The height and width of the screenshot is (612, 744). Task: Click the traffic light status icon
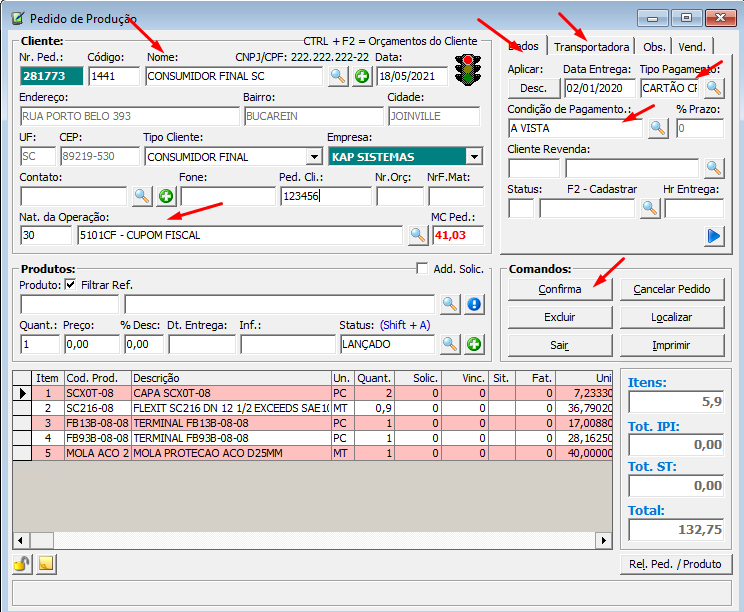(x=468, y=70)
